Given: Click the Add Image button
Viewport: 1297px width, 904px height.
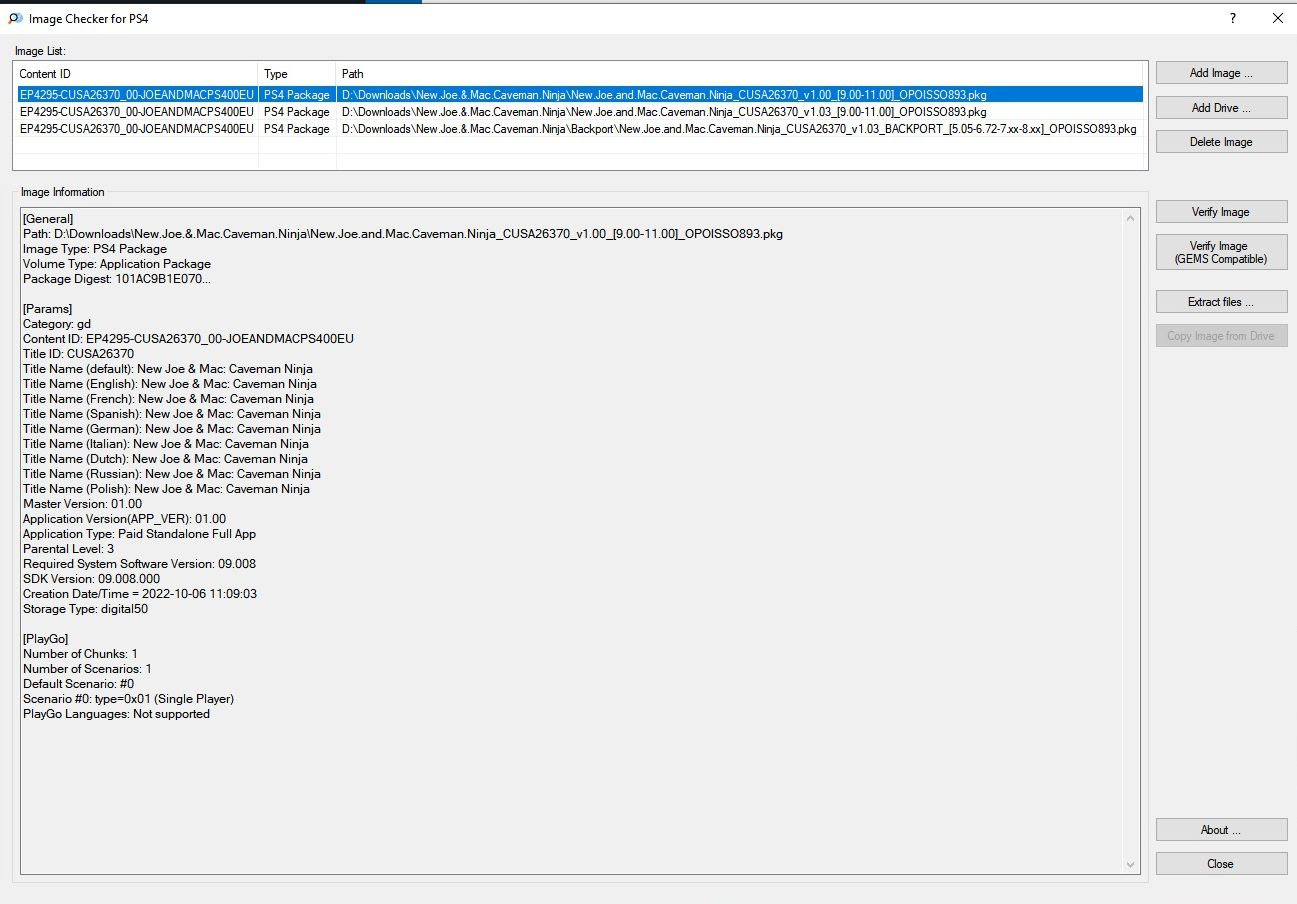Looking at the screenshot, I should click(x=1221, y=73).
